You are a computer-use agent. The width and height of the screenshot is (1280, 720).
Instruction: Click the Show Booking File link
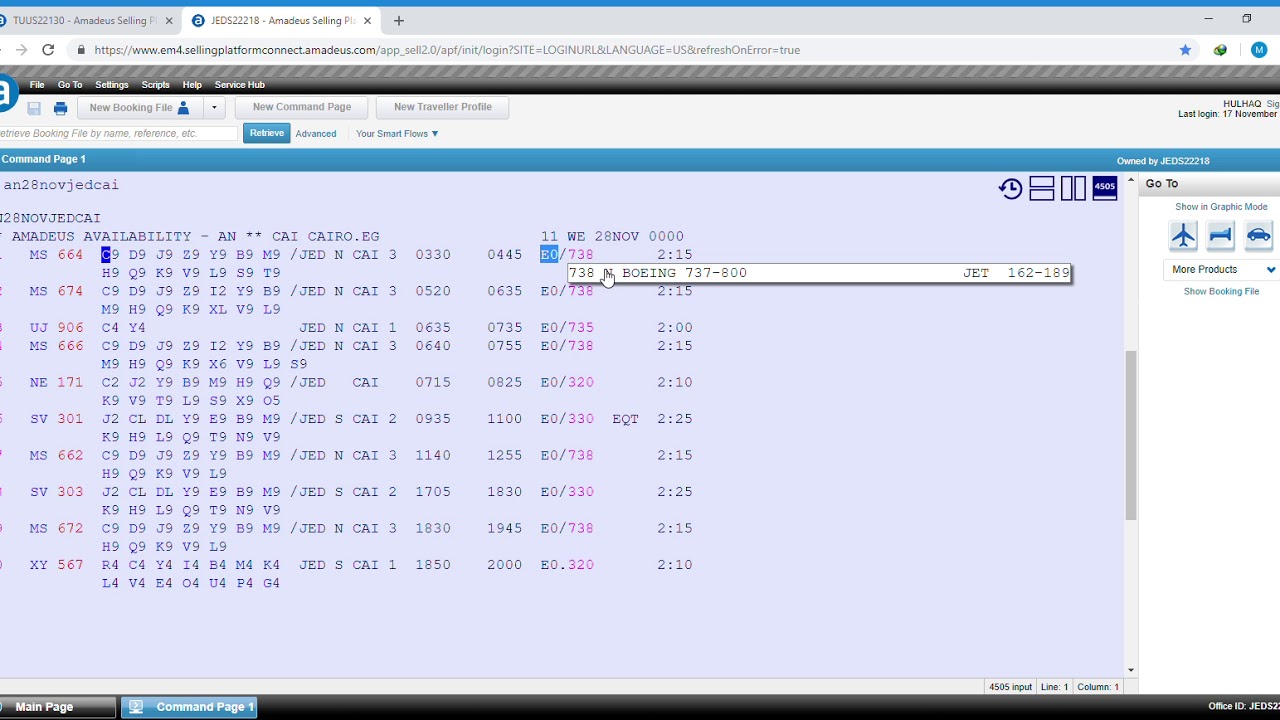1221,292
